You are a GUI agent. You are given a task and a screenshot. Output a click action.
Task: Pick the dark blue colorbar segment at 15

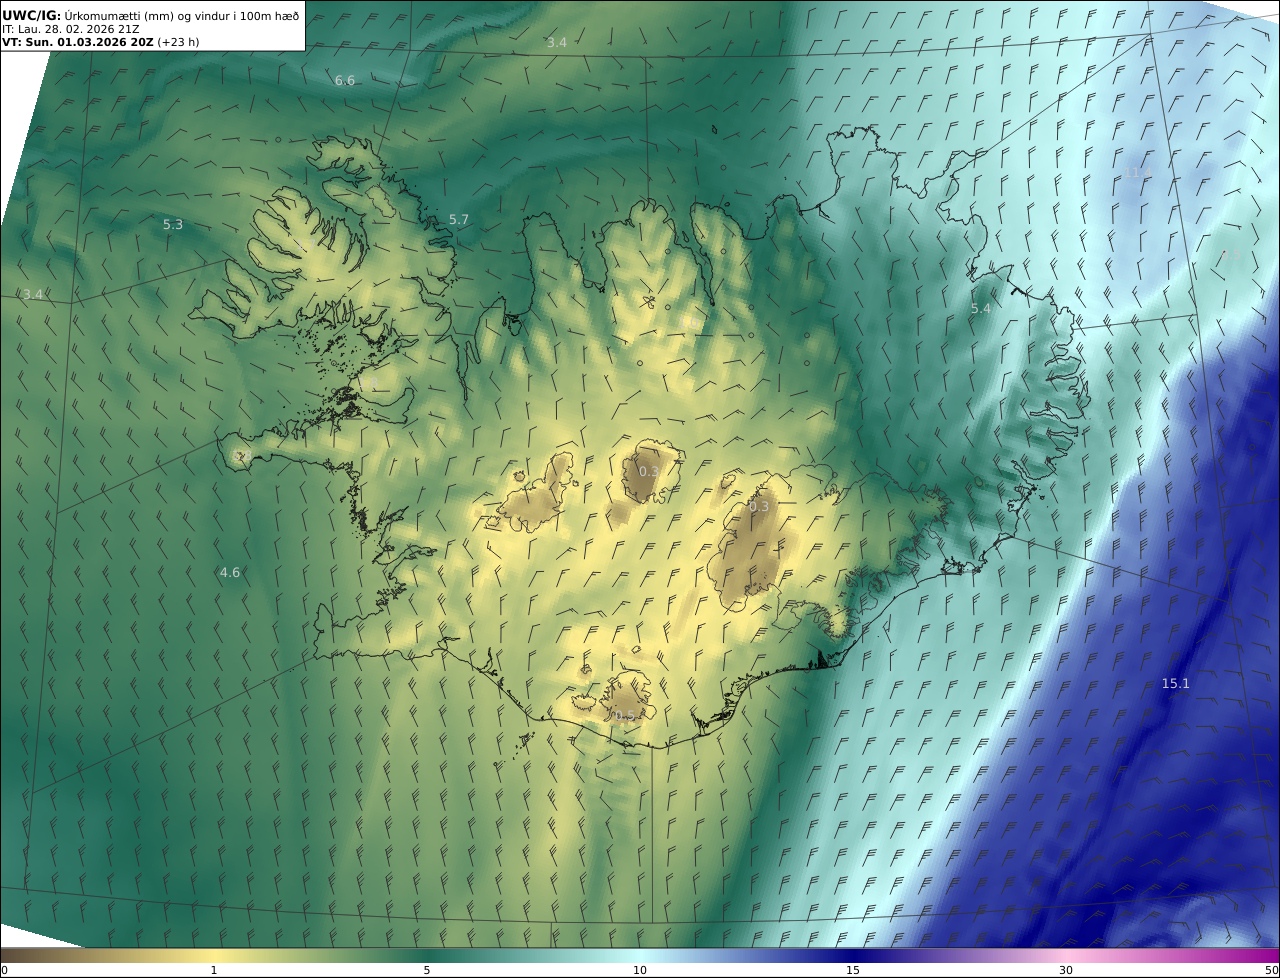(x=853, y=955)
